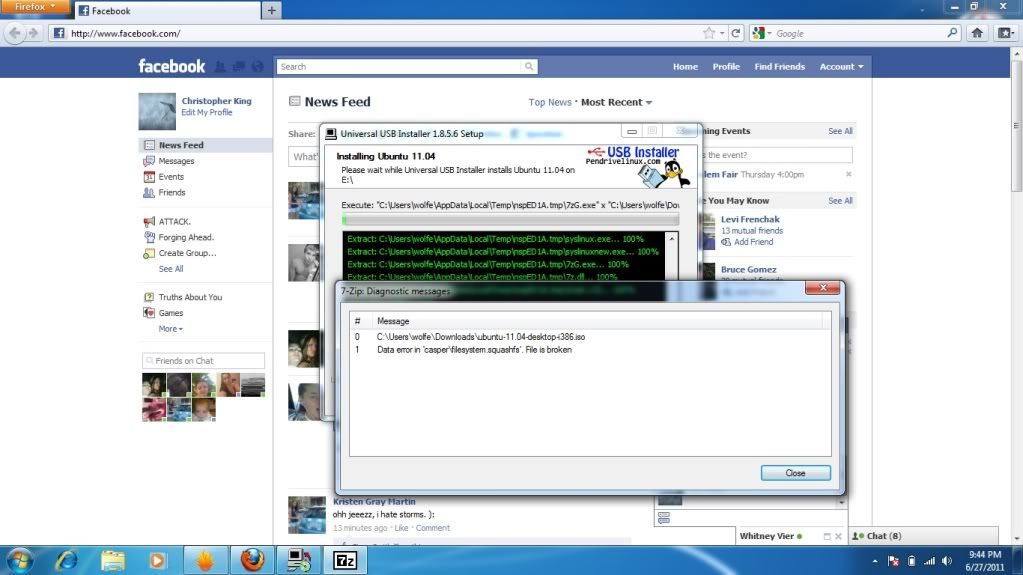1023x575 pixels.
Task: Switch to Universal USB Installer taskbar item
Action: (x=299, y=561)
